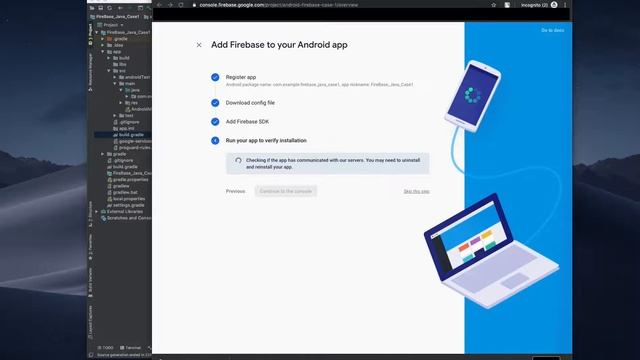The width and height of the screenshot is (640, 360).
Task: Open the Project view dropdown in Android Studio
Action: point(111,25)
